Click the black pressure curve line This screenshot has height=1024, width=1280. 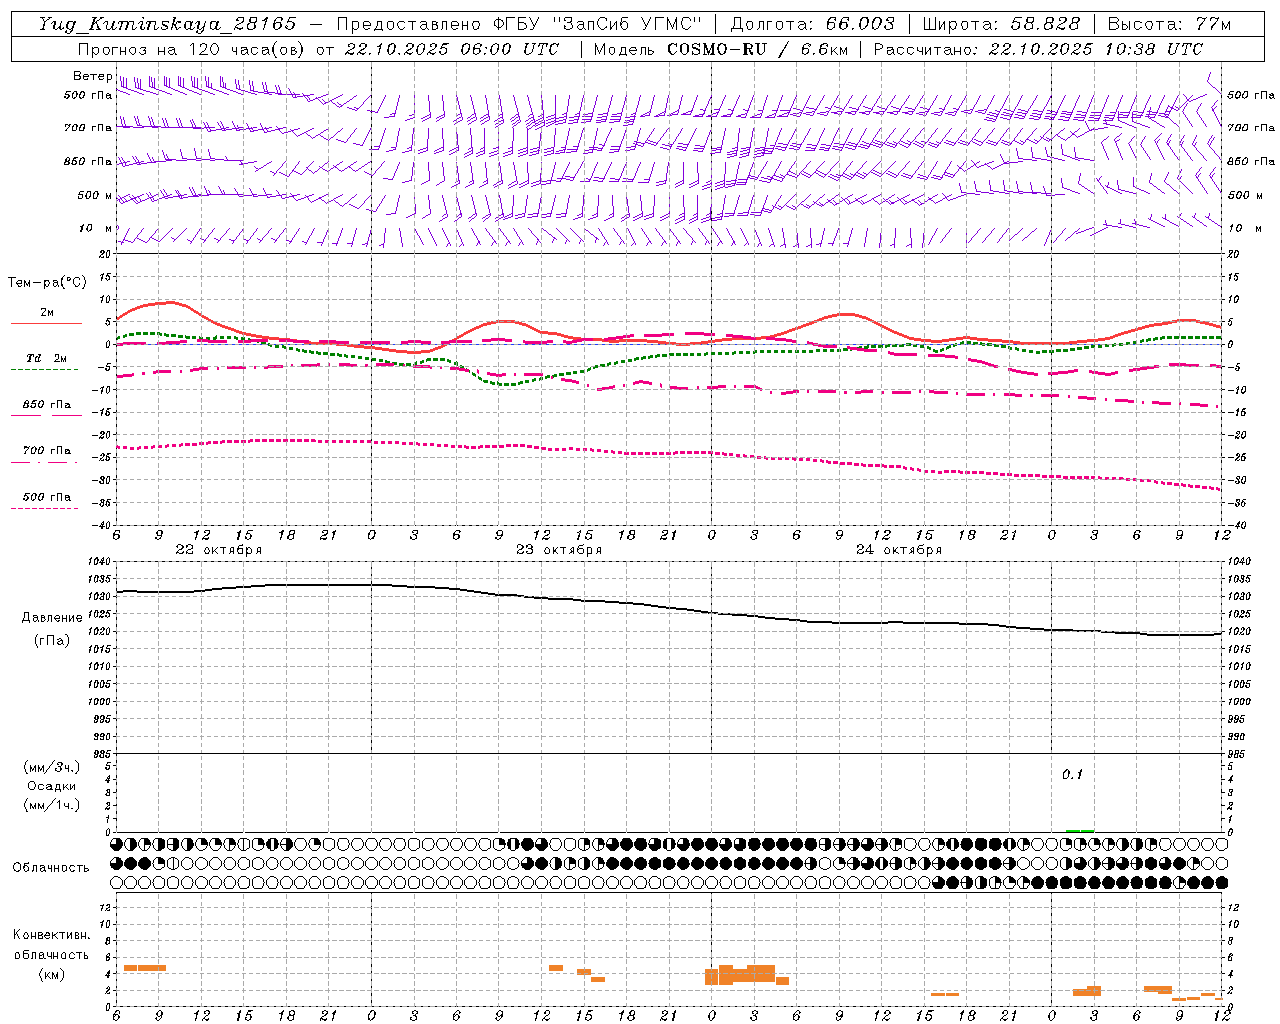670,606
